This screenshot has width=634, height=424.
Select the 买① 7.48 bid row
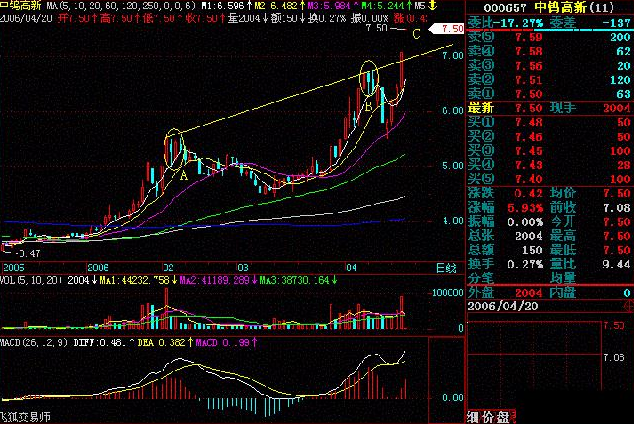(549, 122)
